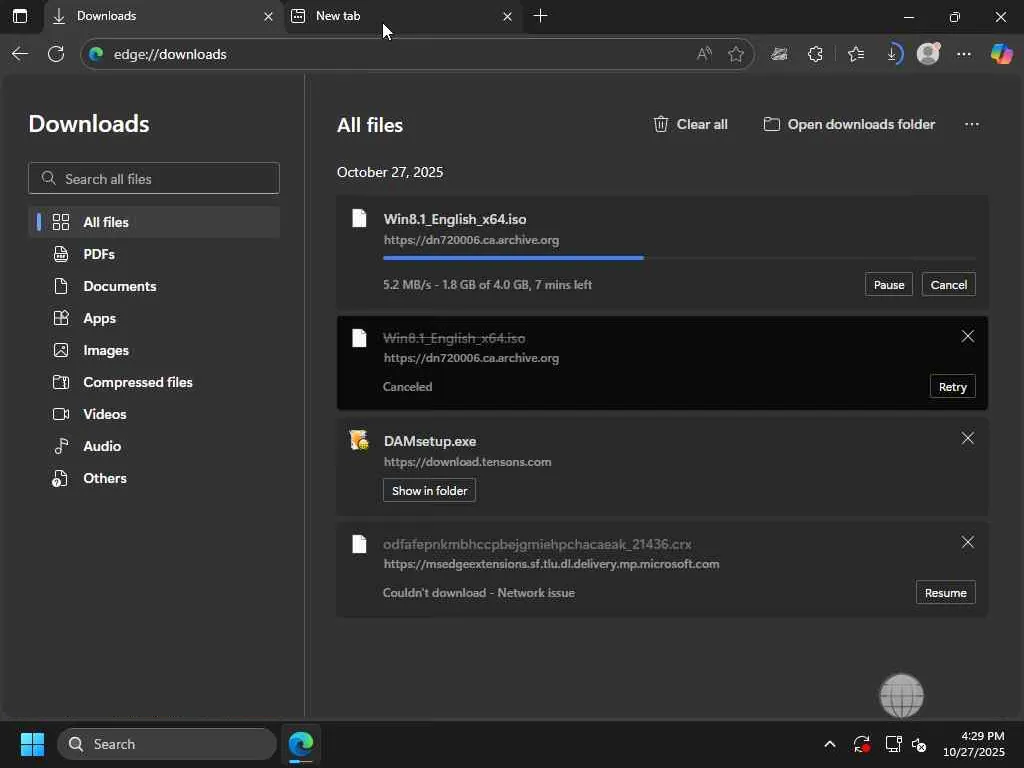
Task: Click the Read aloud icon in address bar
Action: 704,54
